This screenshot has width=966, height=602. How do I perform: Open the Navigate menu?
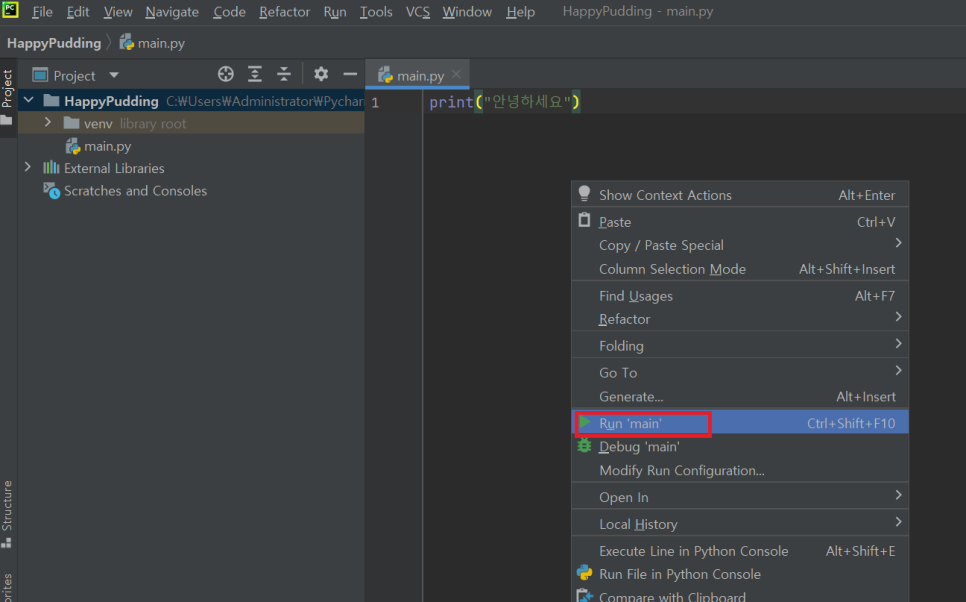pos(172,12)
